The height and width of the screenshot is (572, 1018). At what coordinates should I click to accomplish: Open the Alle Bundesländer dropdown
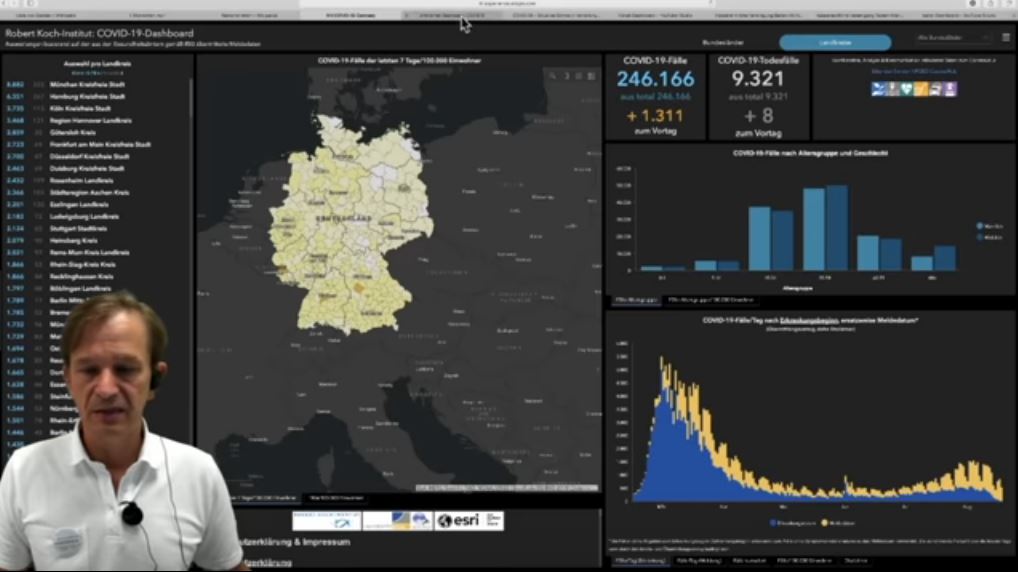coord(953,38)
